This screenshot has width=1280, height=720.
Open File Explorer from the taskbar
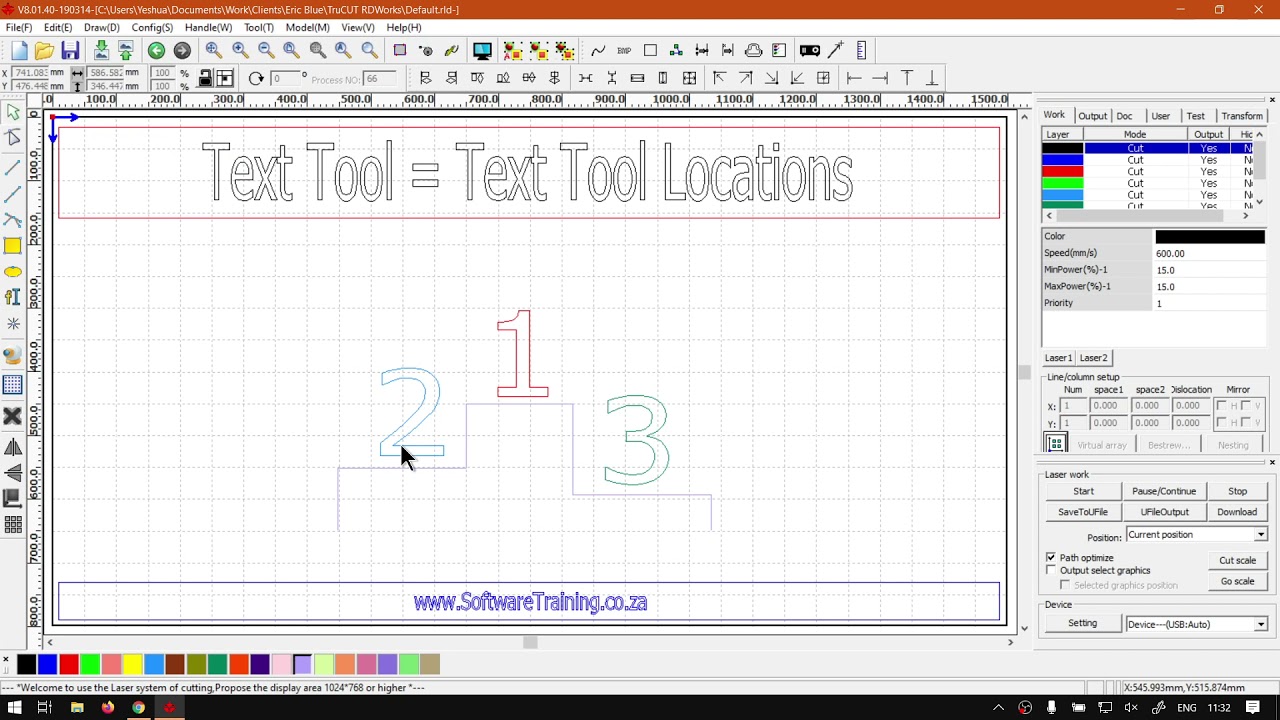click(x=77, y=708)
